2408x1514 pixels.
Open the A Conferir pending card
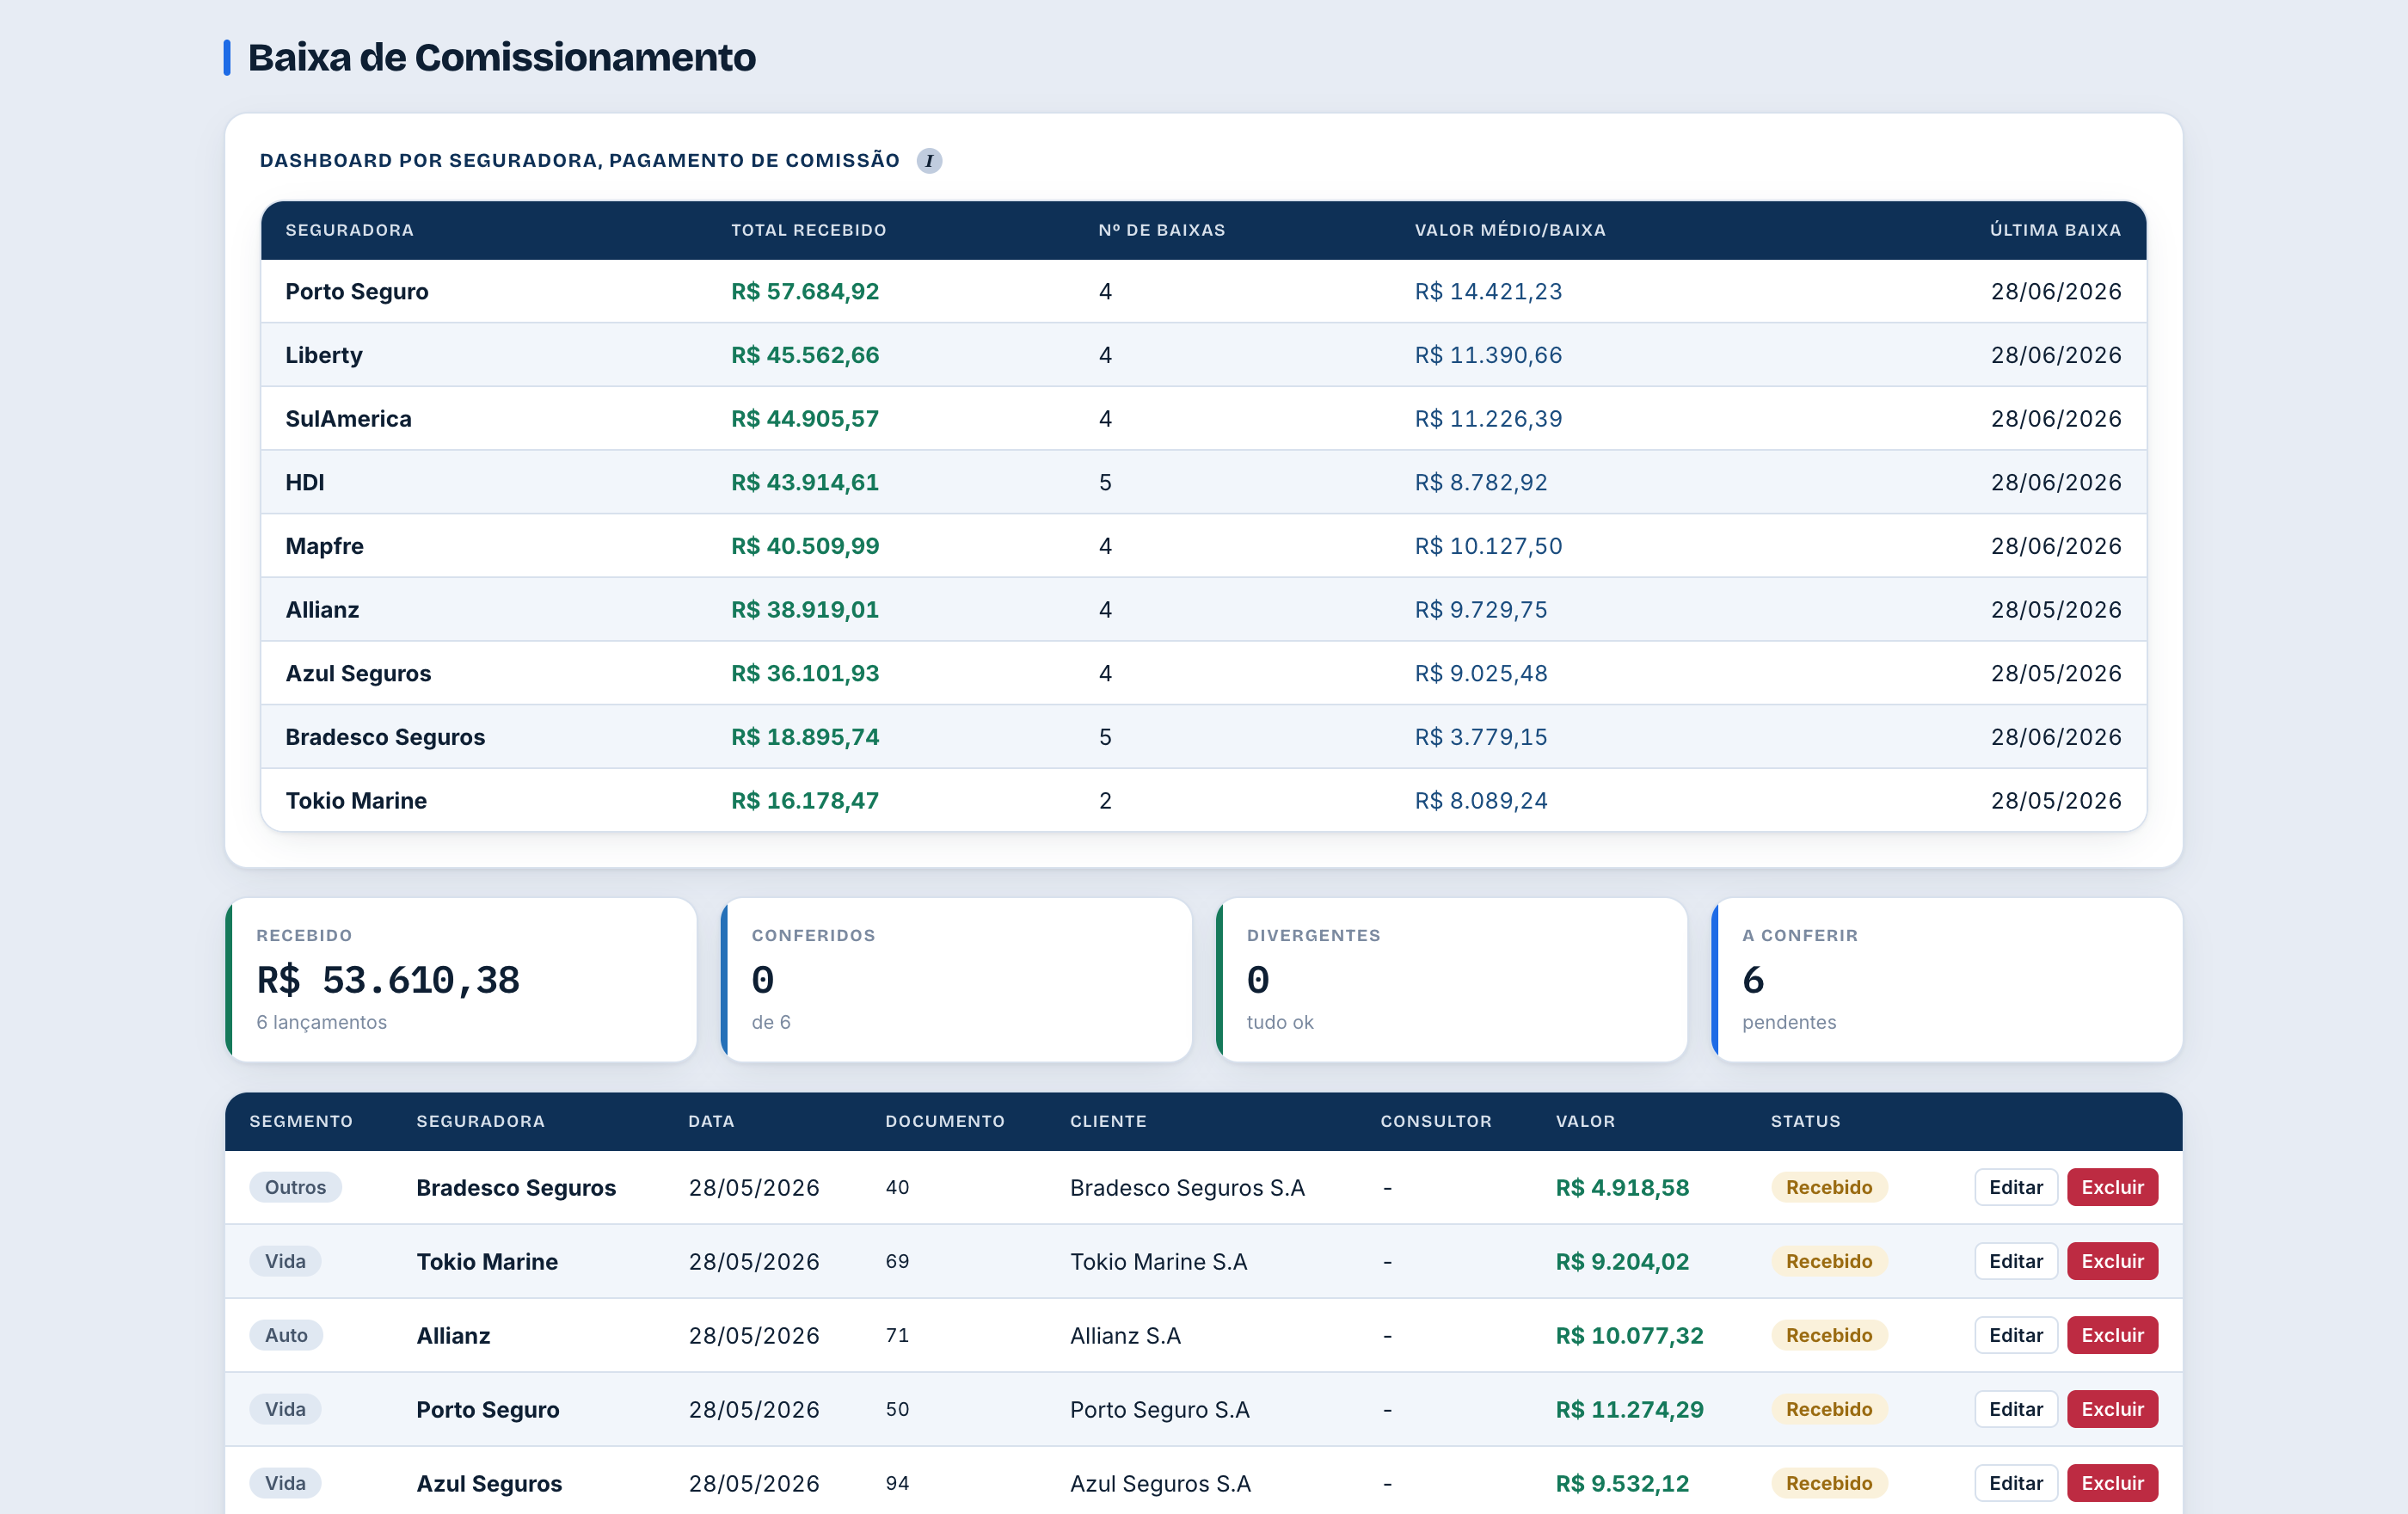click(x=1947, y=980)
